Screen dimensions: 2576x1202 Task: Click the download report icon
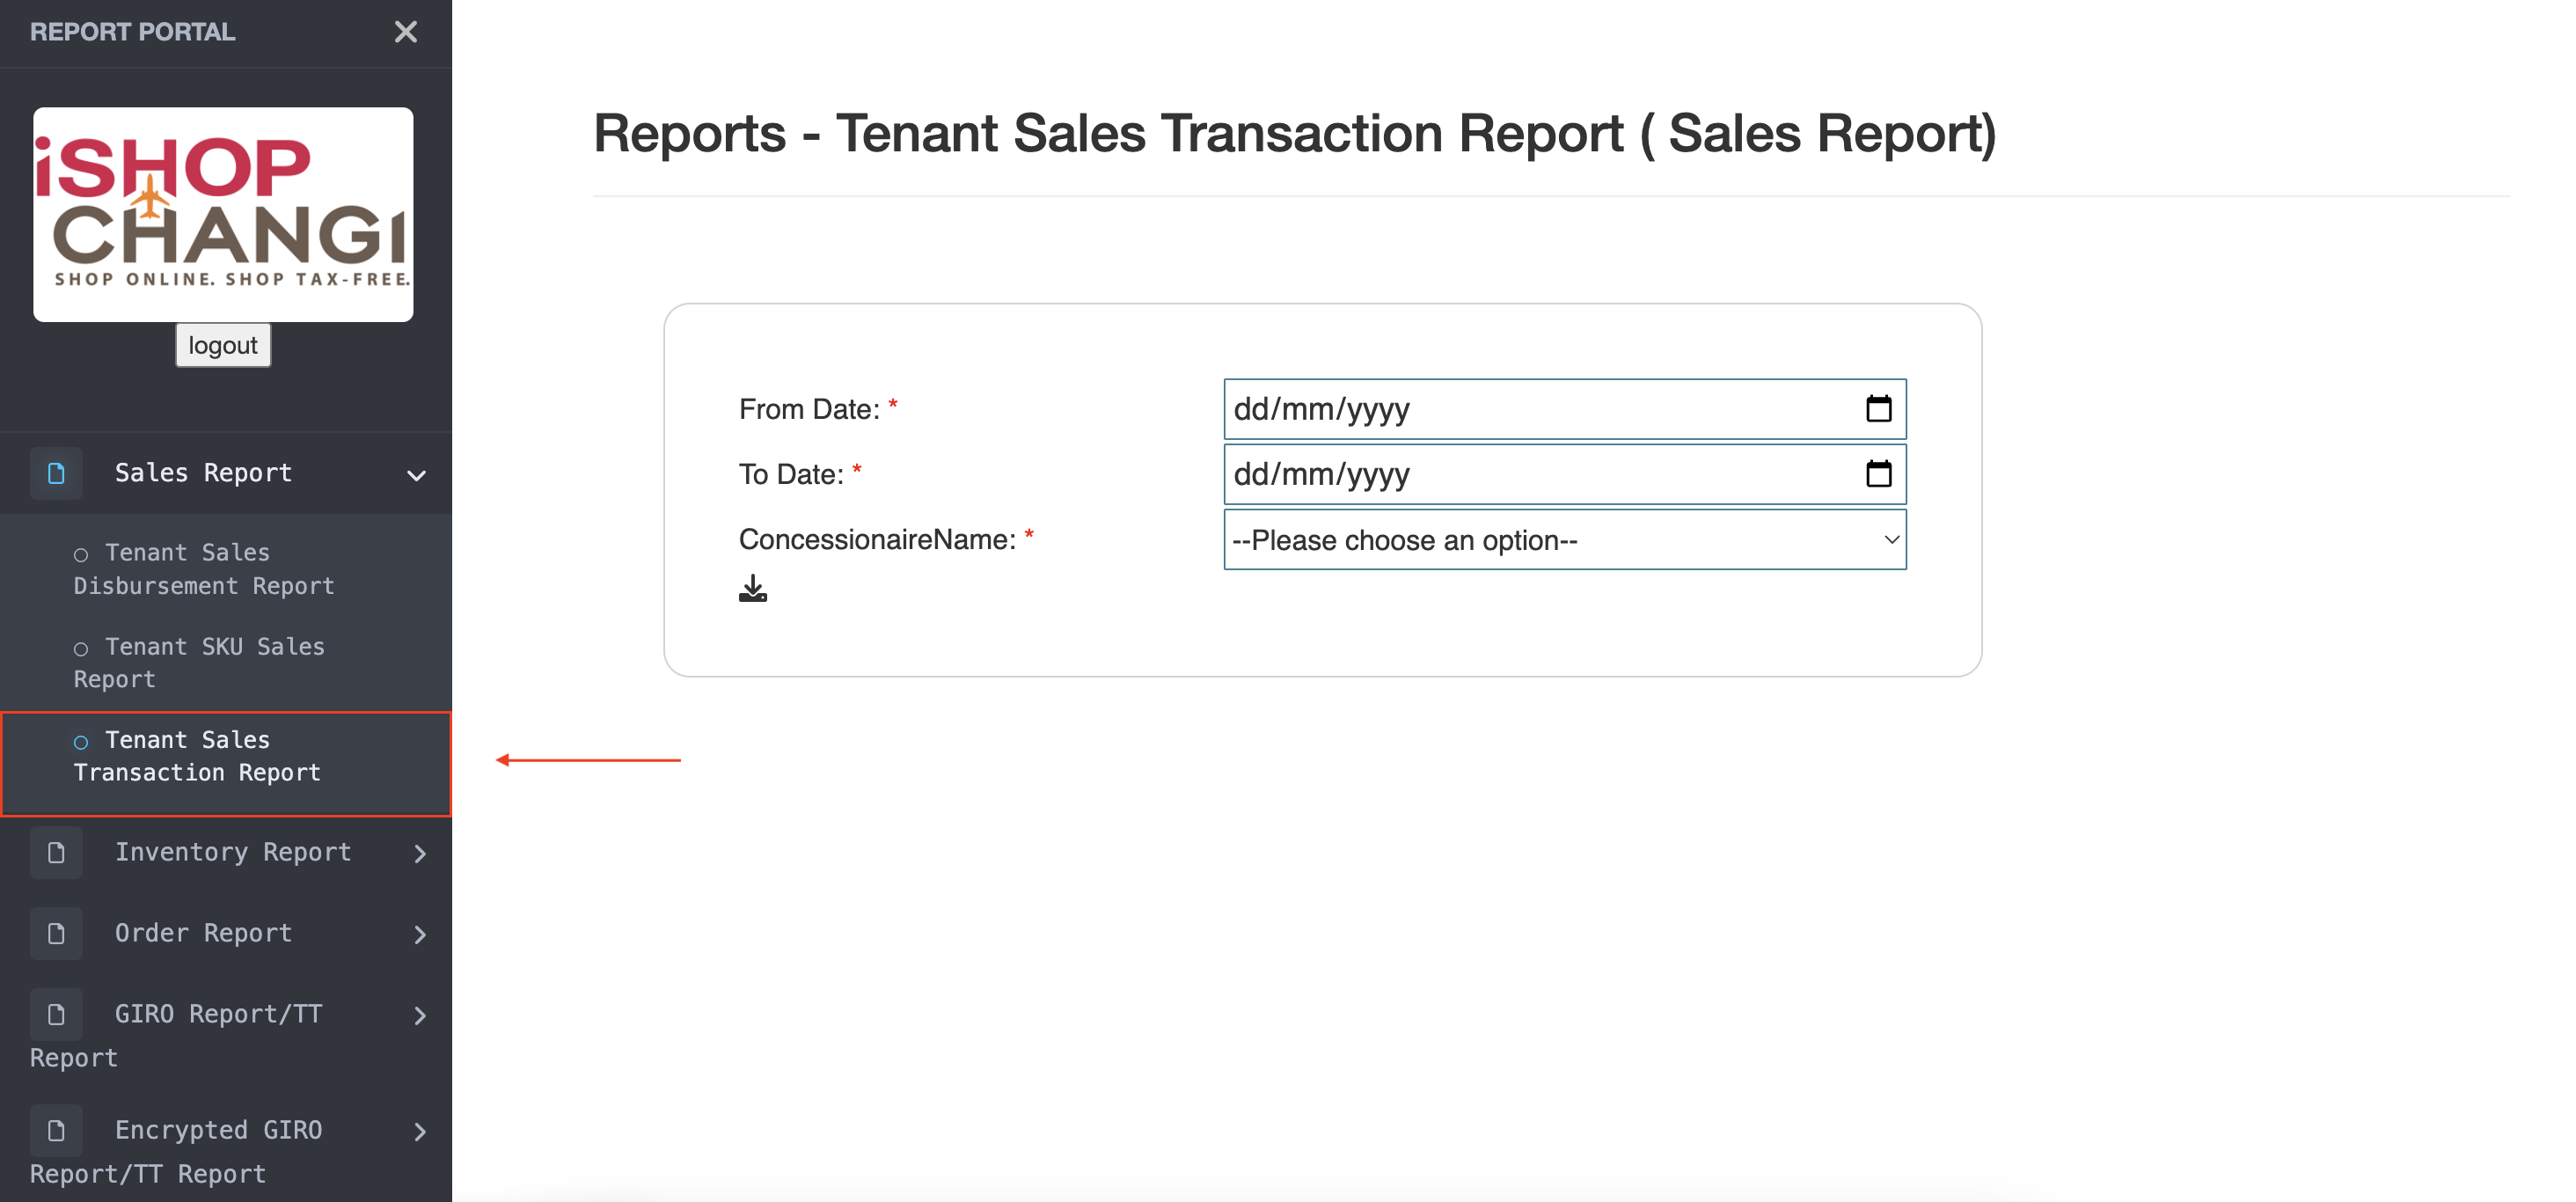coord(753,589)
